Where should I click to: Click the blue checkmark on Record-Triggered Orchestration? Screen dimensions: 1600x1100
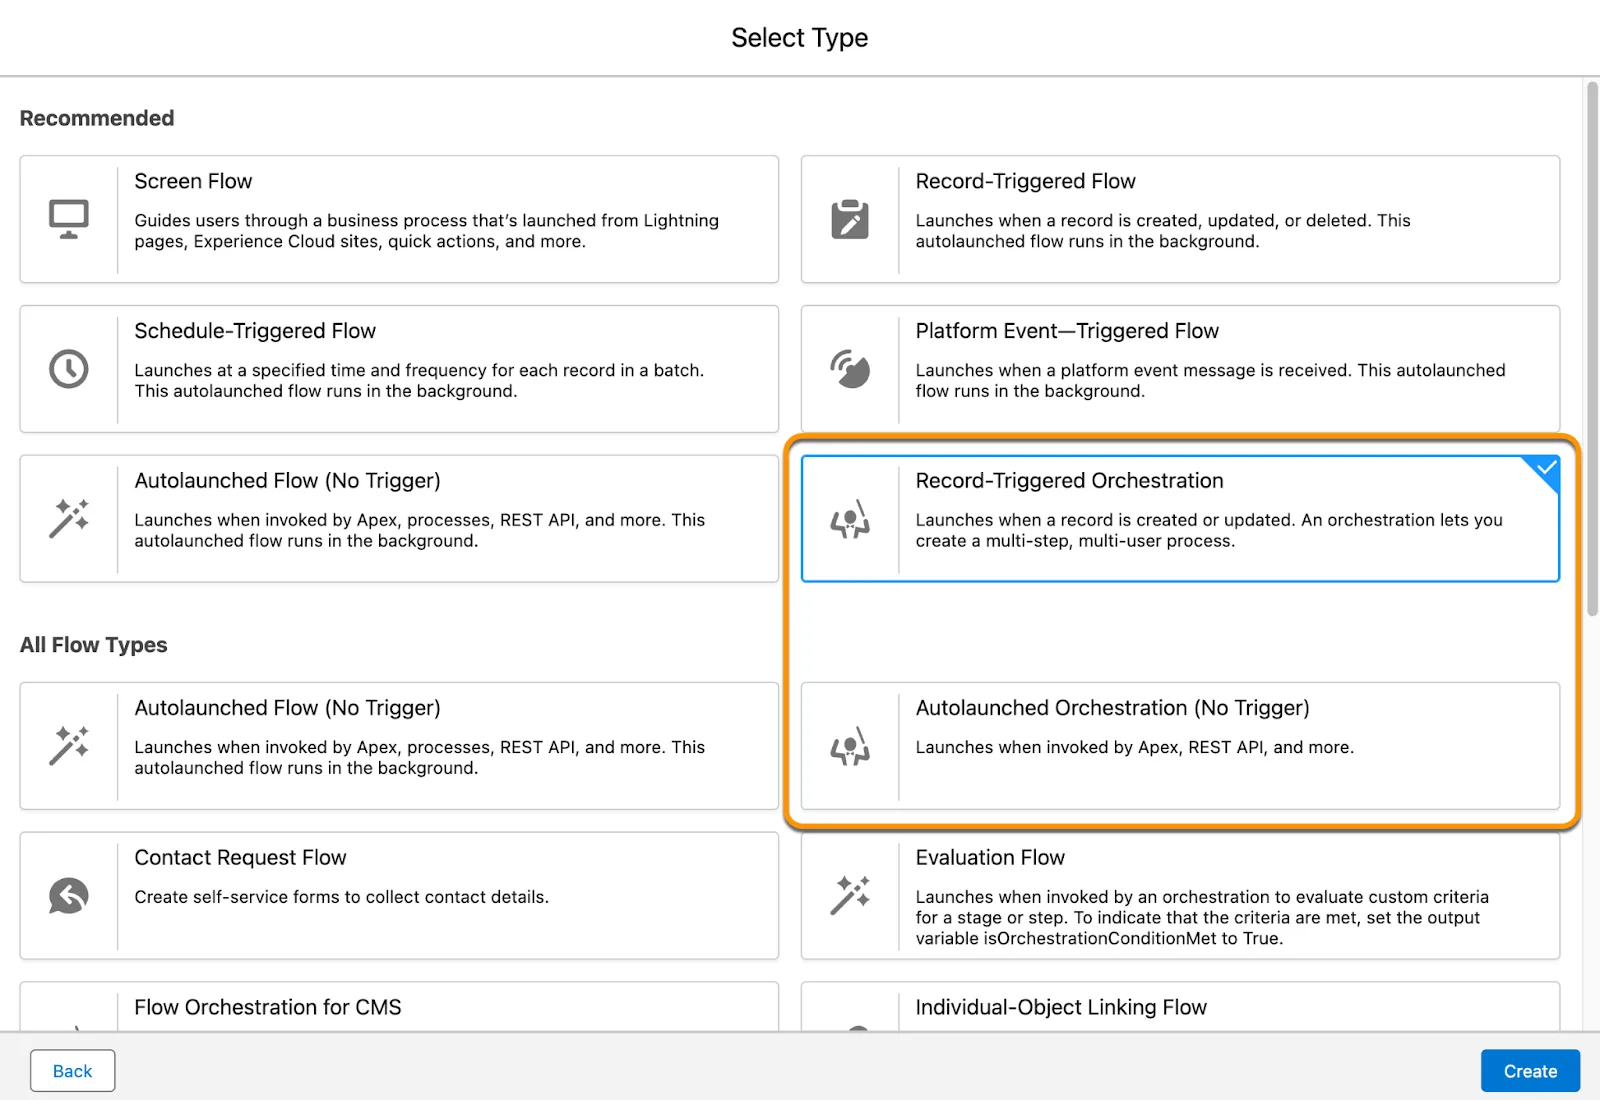[1544, 469]
